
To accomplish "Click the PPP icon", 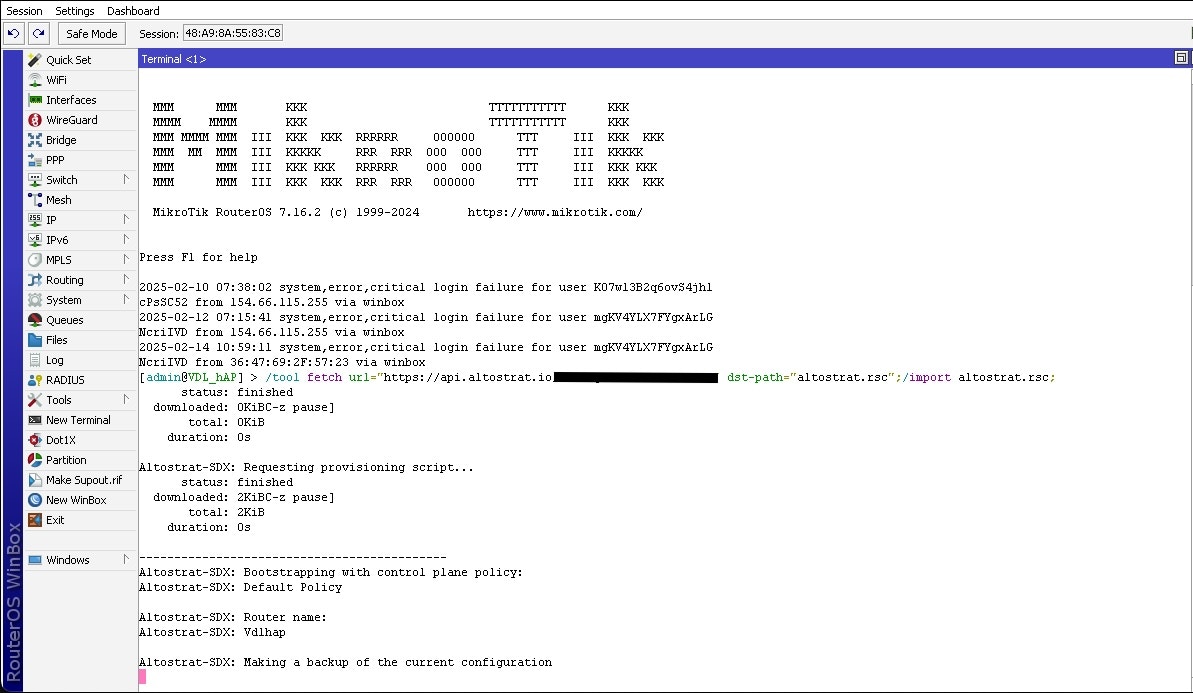I will point(35,160).
